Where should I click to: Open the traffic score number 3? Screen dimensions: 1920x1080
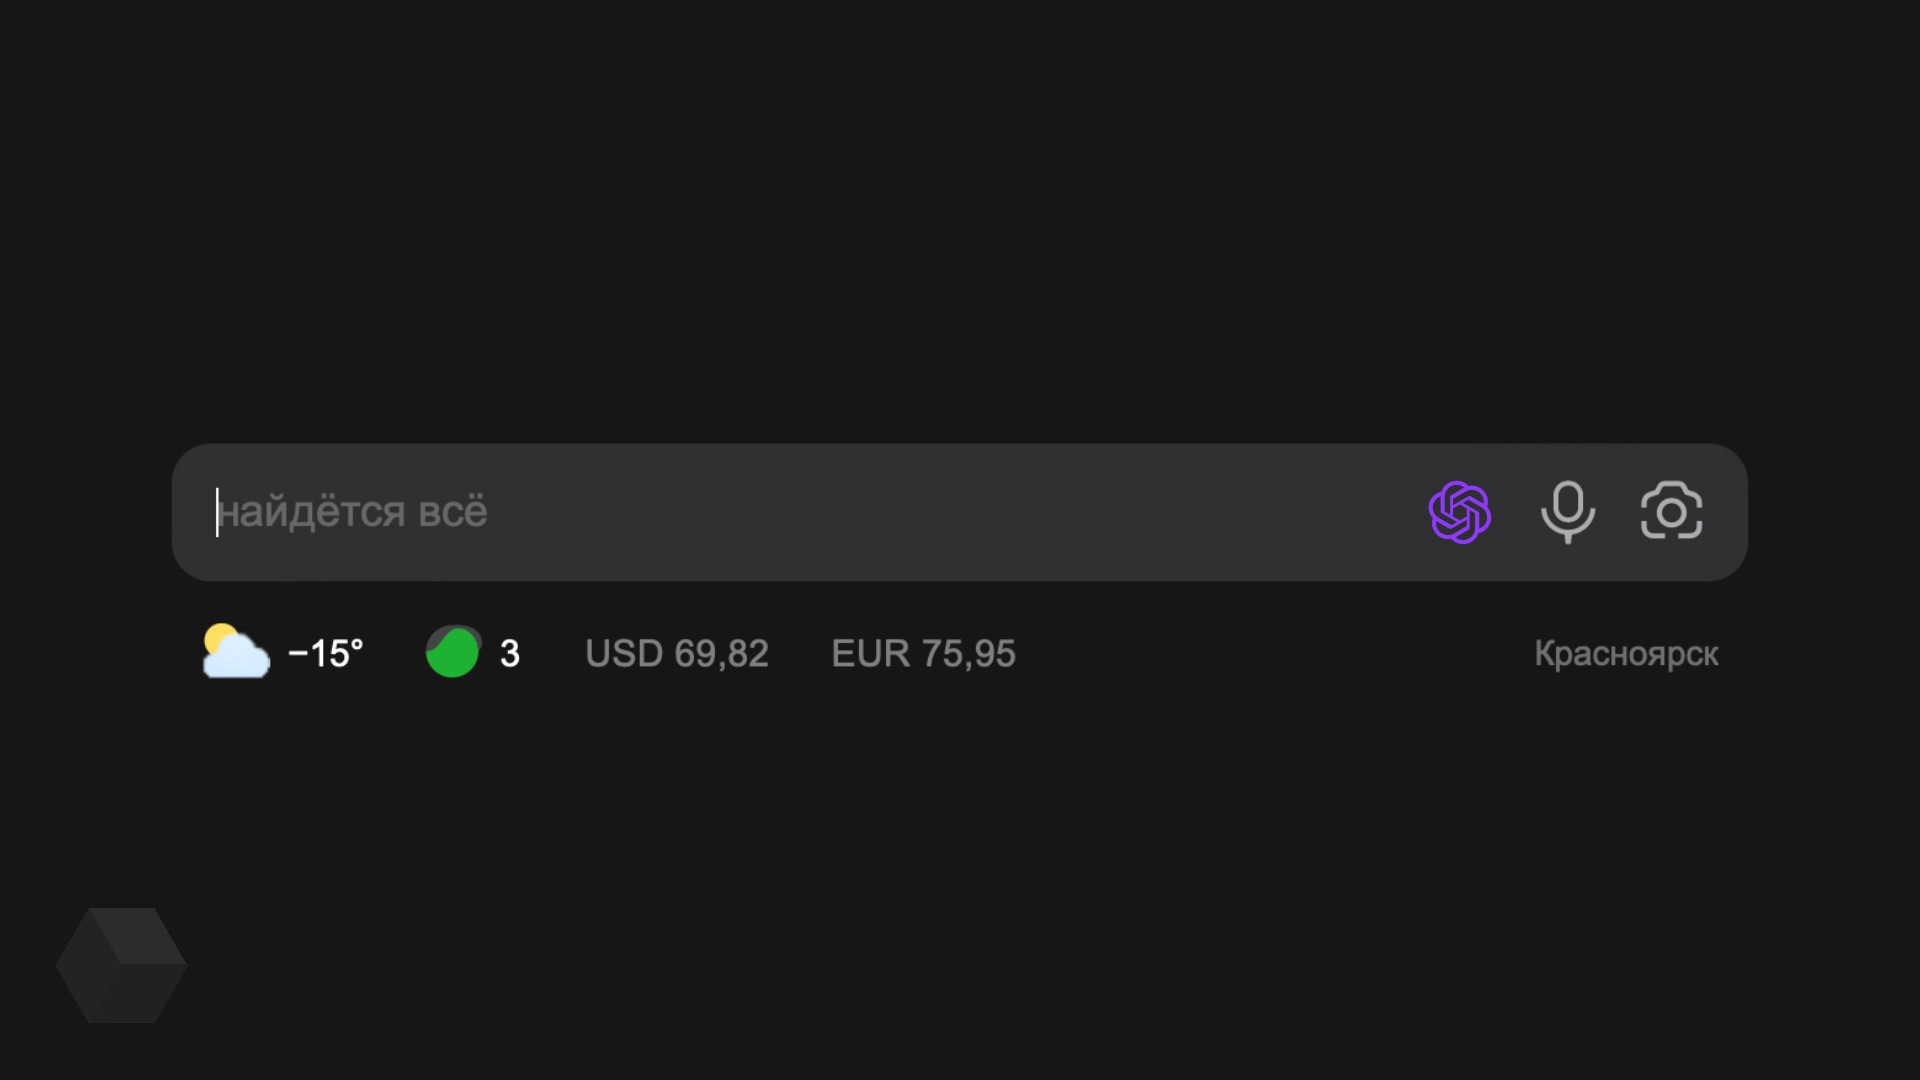tap(510, 654)
